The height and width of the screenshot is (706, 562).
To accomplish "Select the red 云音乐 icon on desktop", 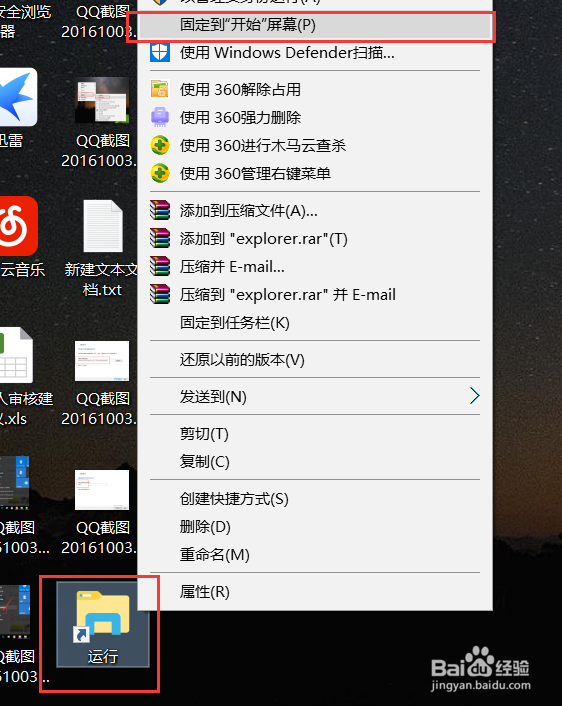I will point(18,226).
